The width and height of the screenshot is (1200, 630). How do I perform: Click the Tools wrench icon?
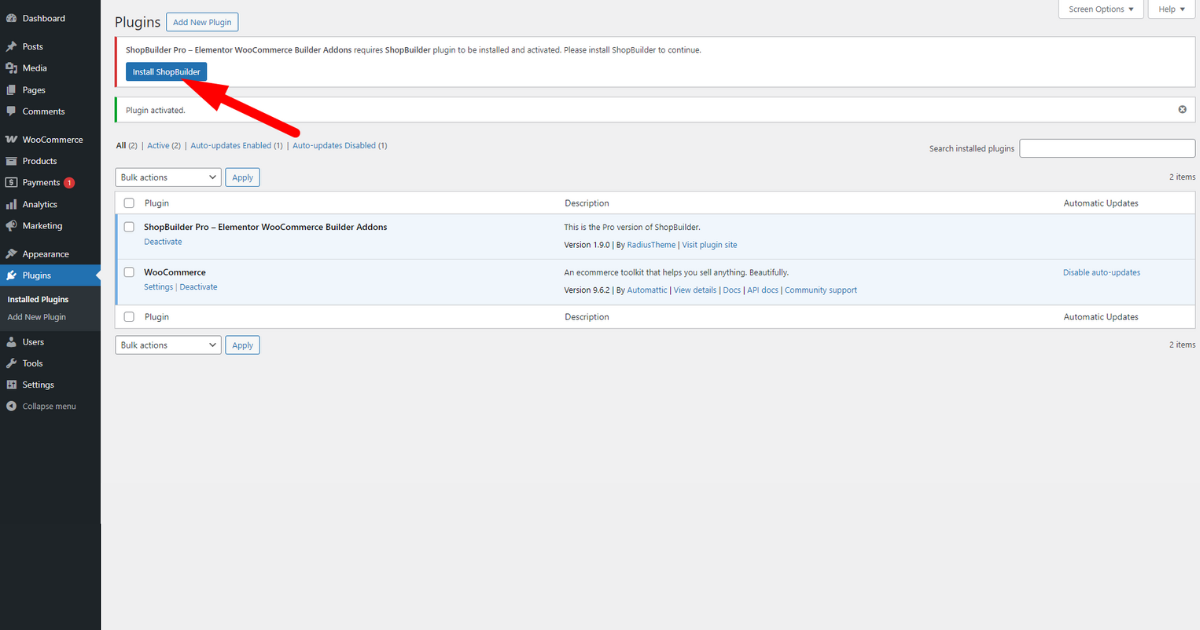pyautogui.click(x=11, y=363)
